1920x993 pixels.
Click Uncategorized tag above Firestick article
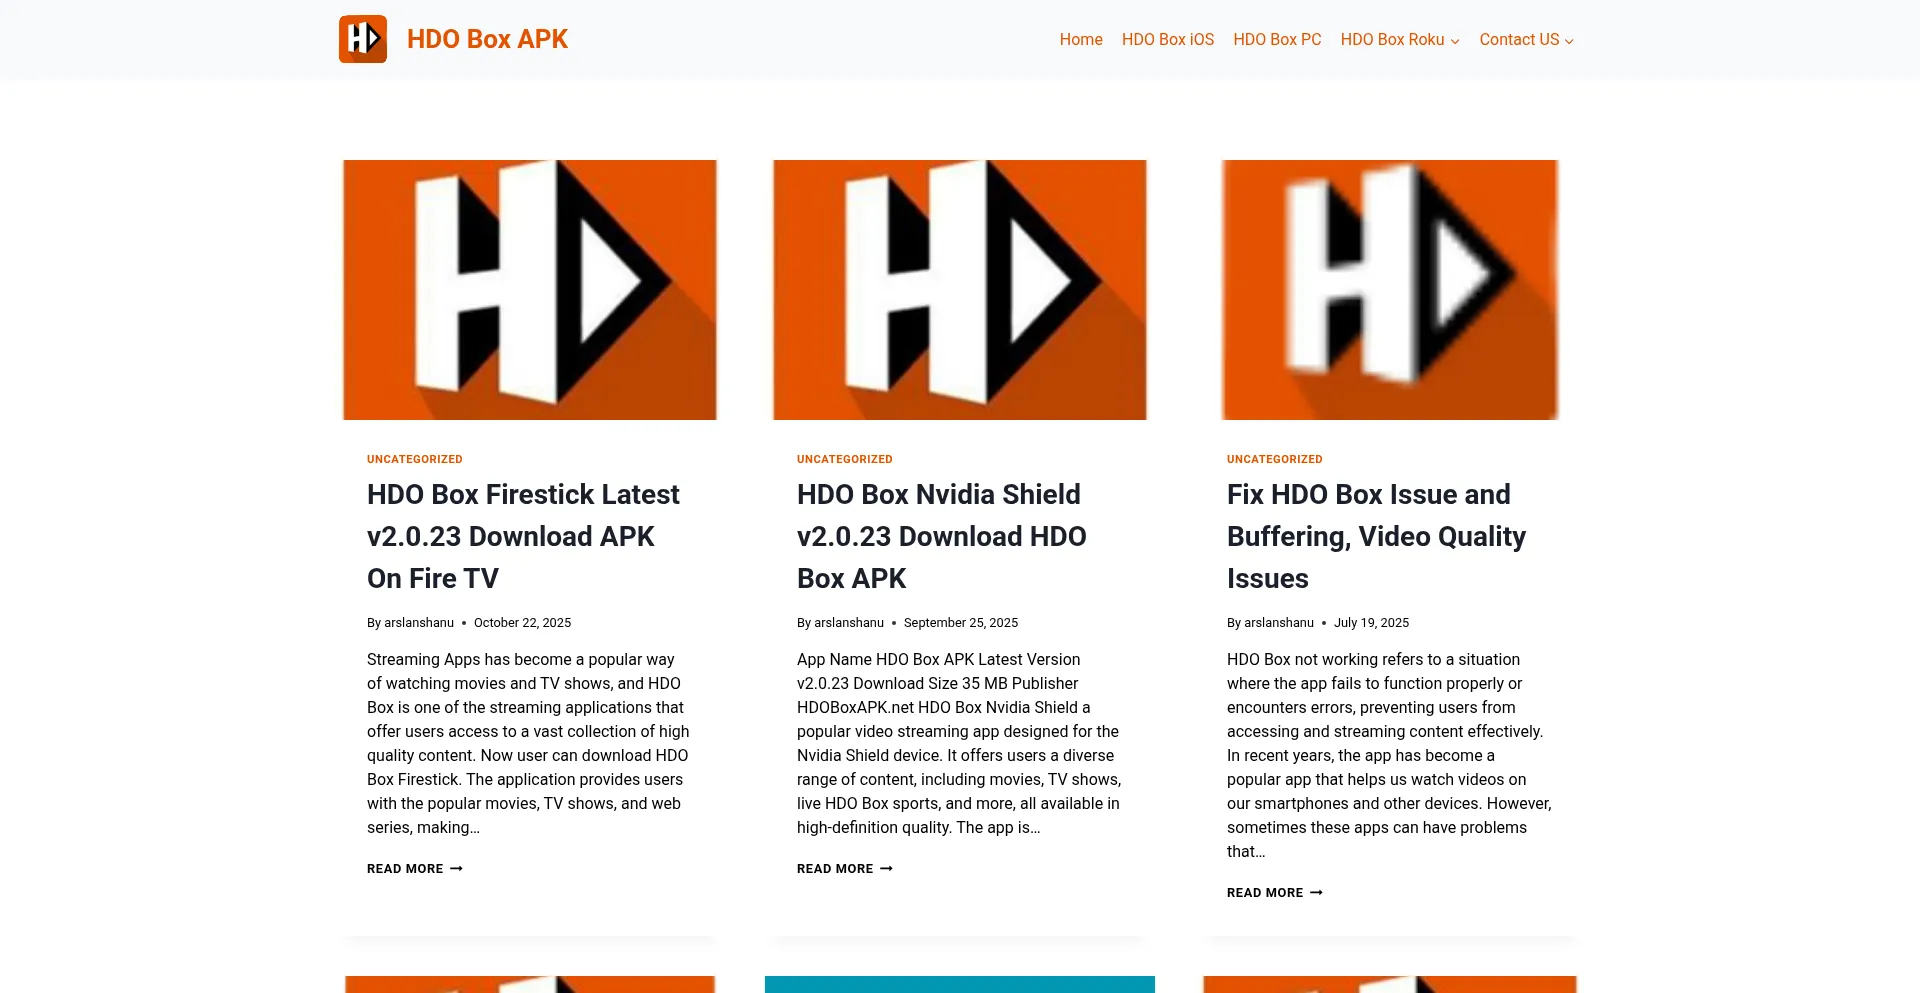(x=415, y=459)
